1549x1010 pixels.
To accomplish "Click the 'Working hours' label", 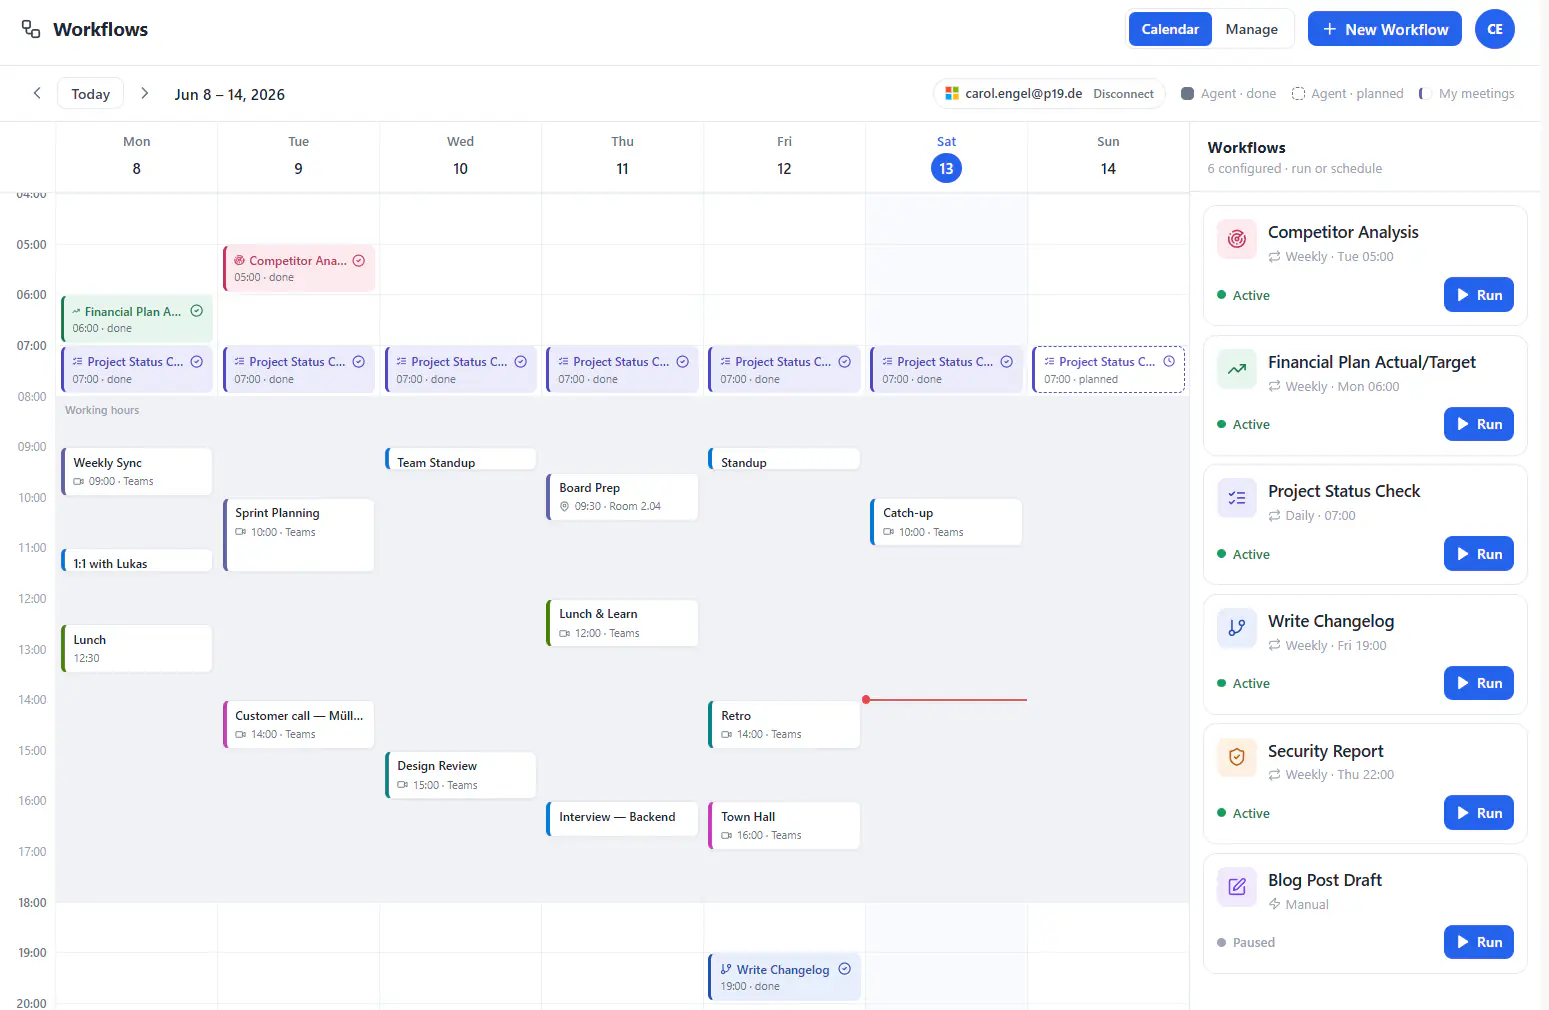I will 102,410.
